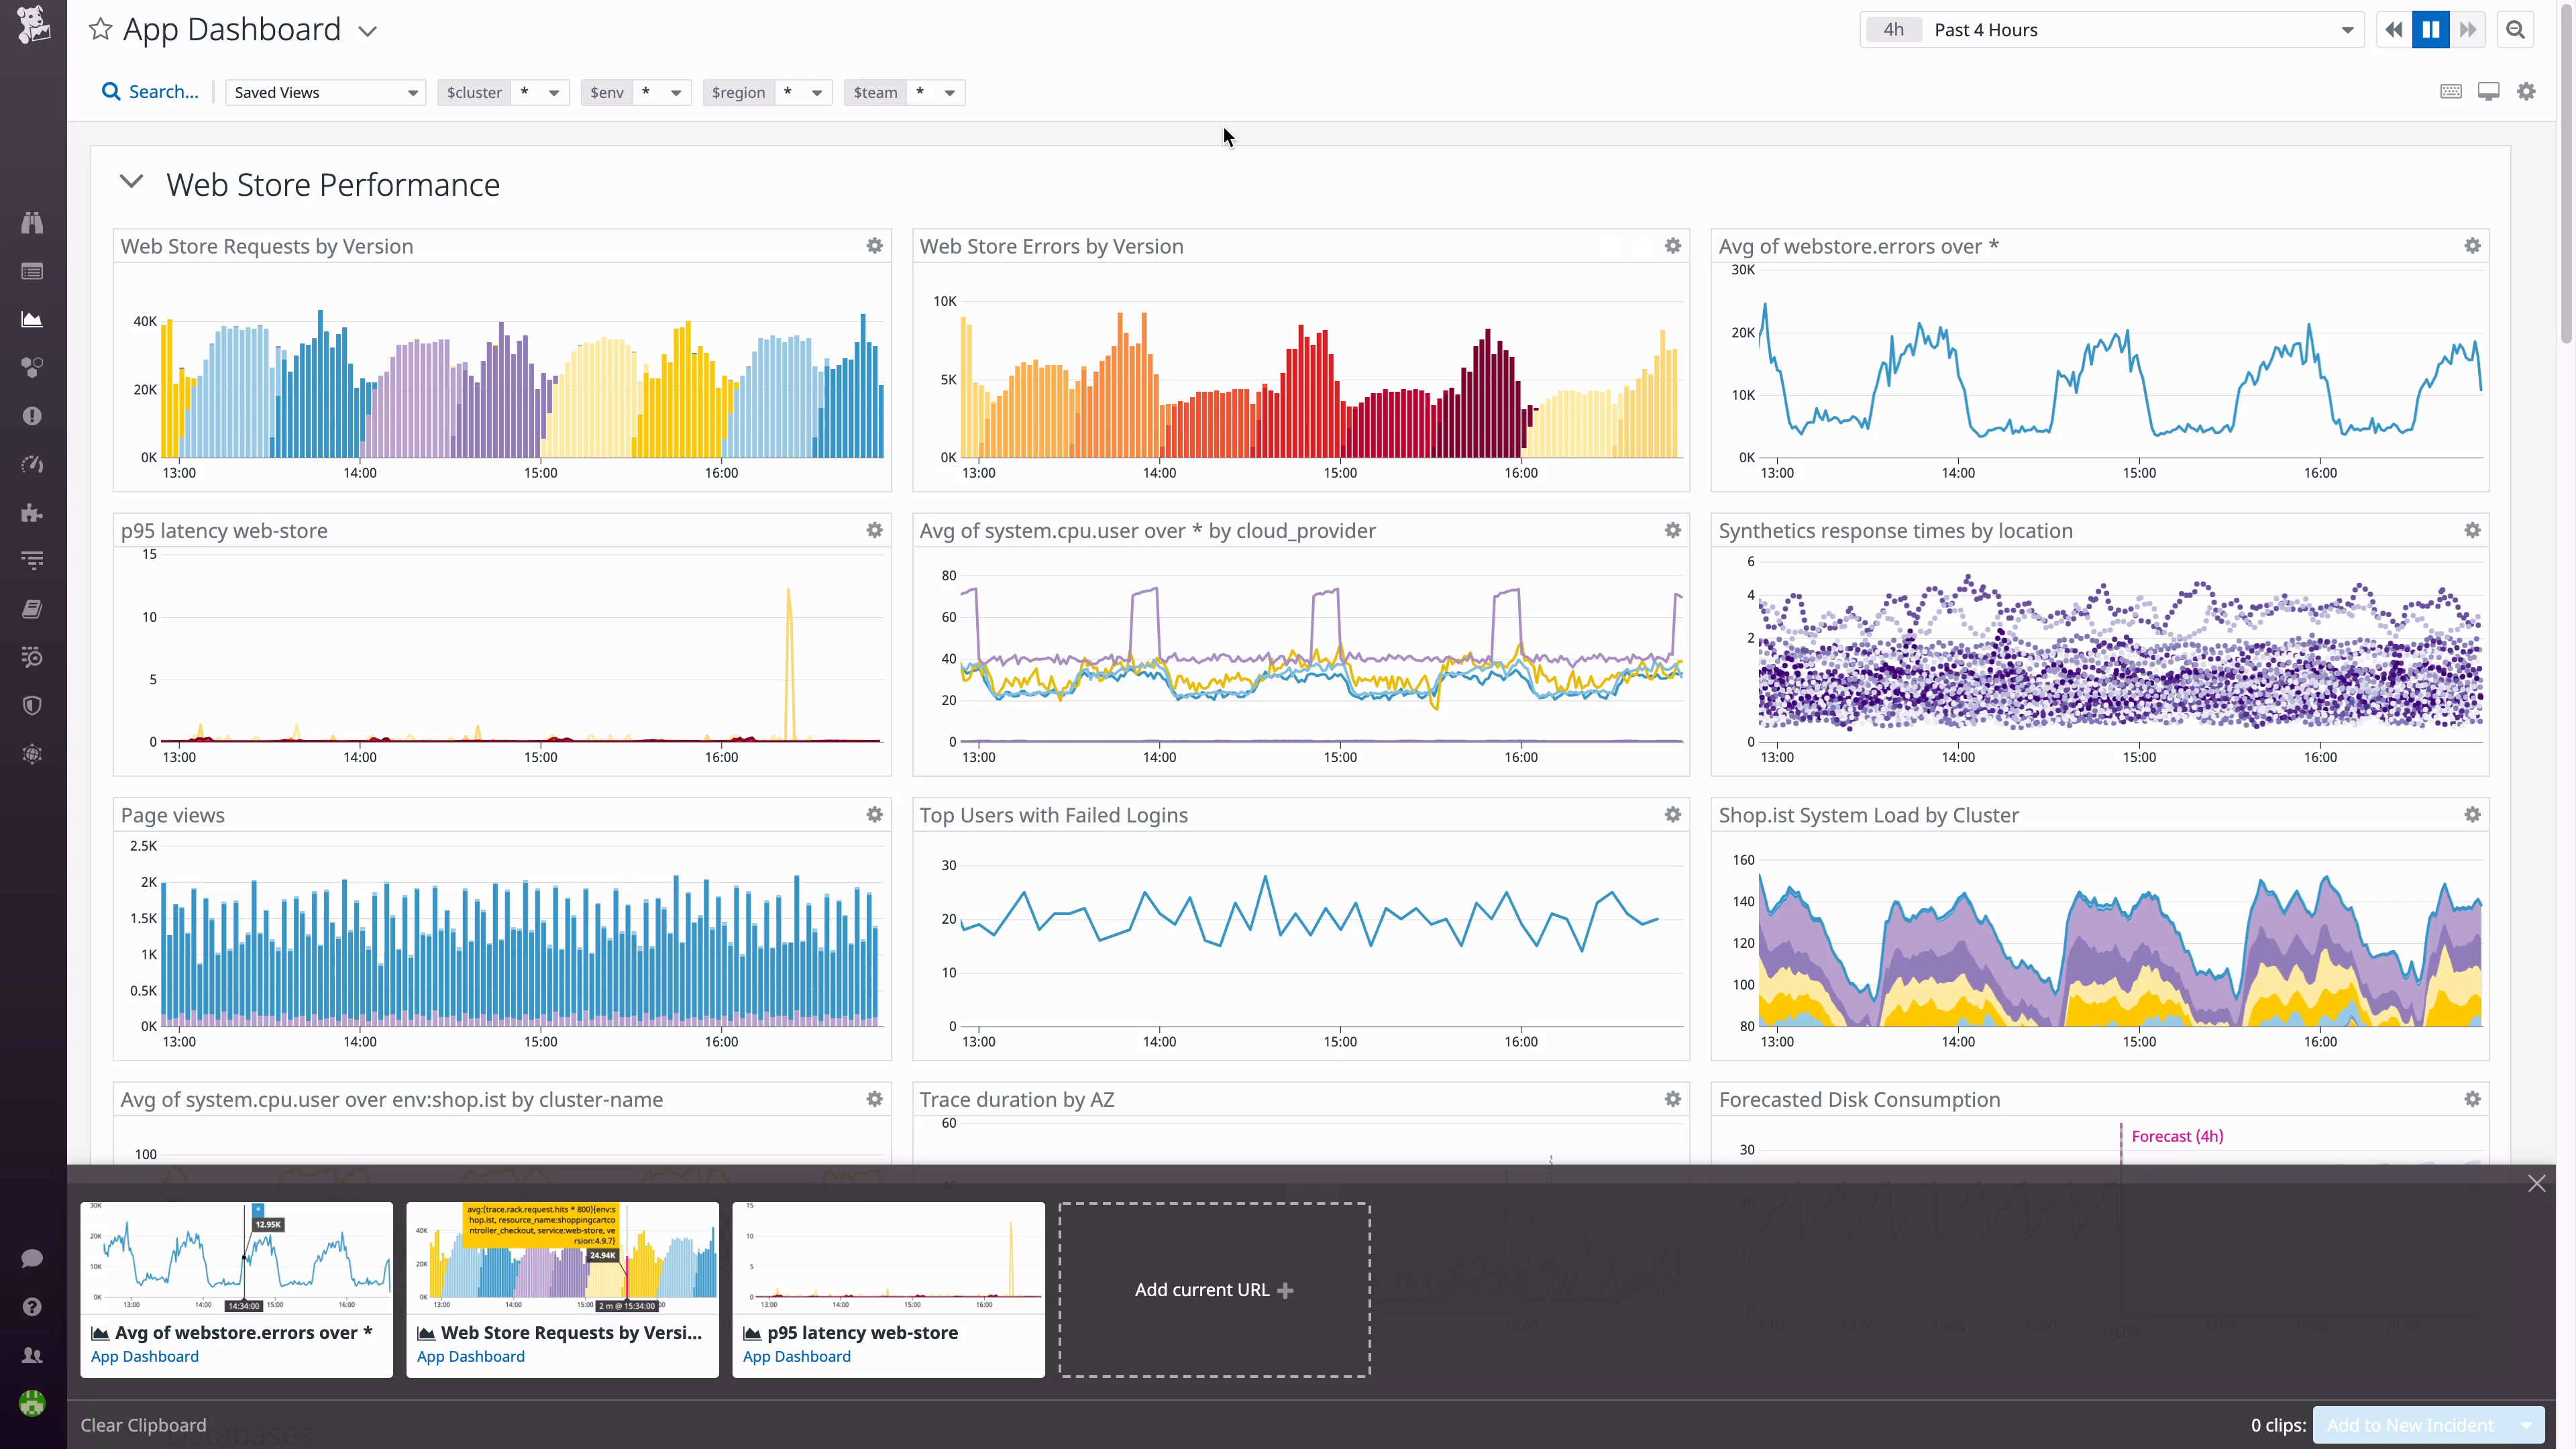Viewport: 2576px width, 1449px height.
Task: Open gear menu on Page views widget
Action: pos(874,815)
